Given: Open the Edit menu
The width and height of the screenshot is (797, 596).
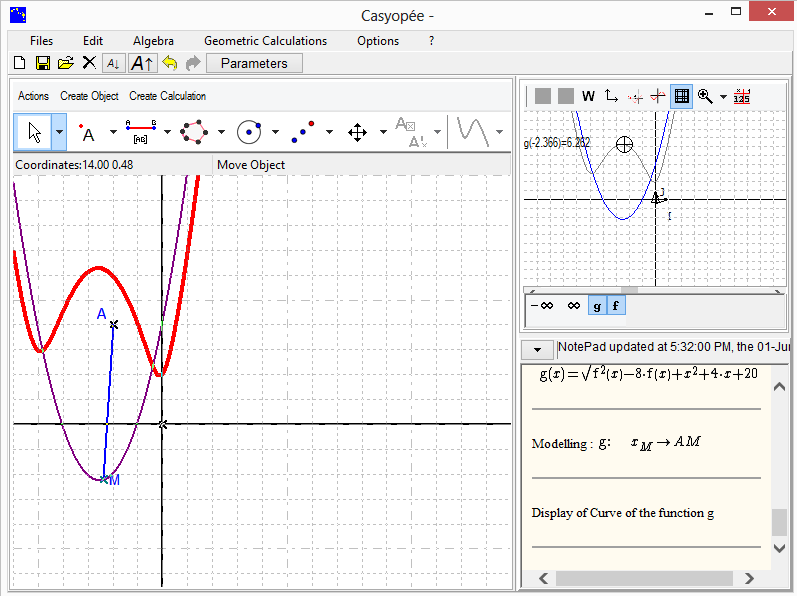Looking at the screenshot, I should pyautogui.click(x=93, y=41).
